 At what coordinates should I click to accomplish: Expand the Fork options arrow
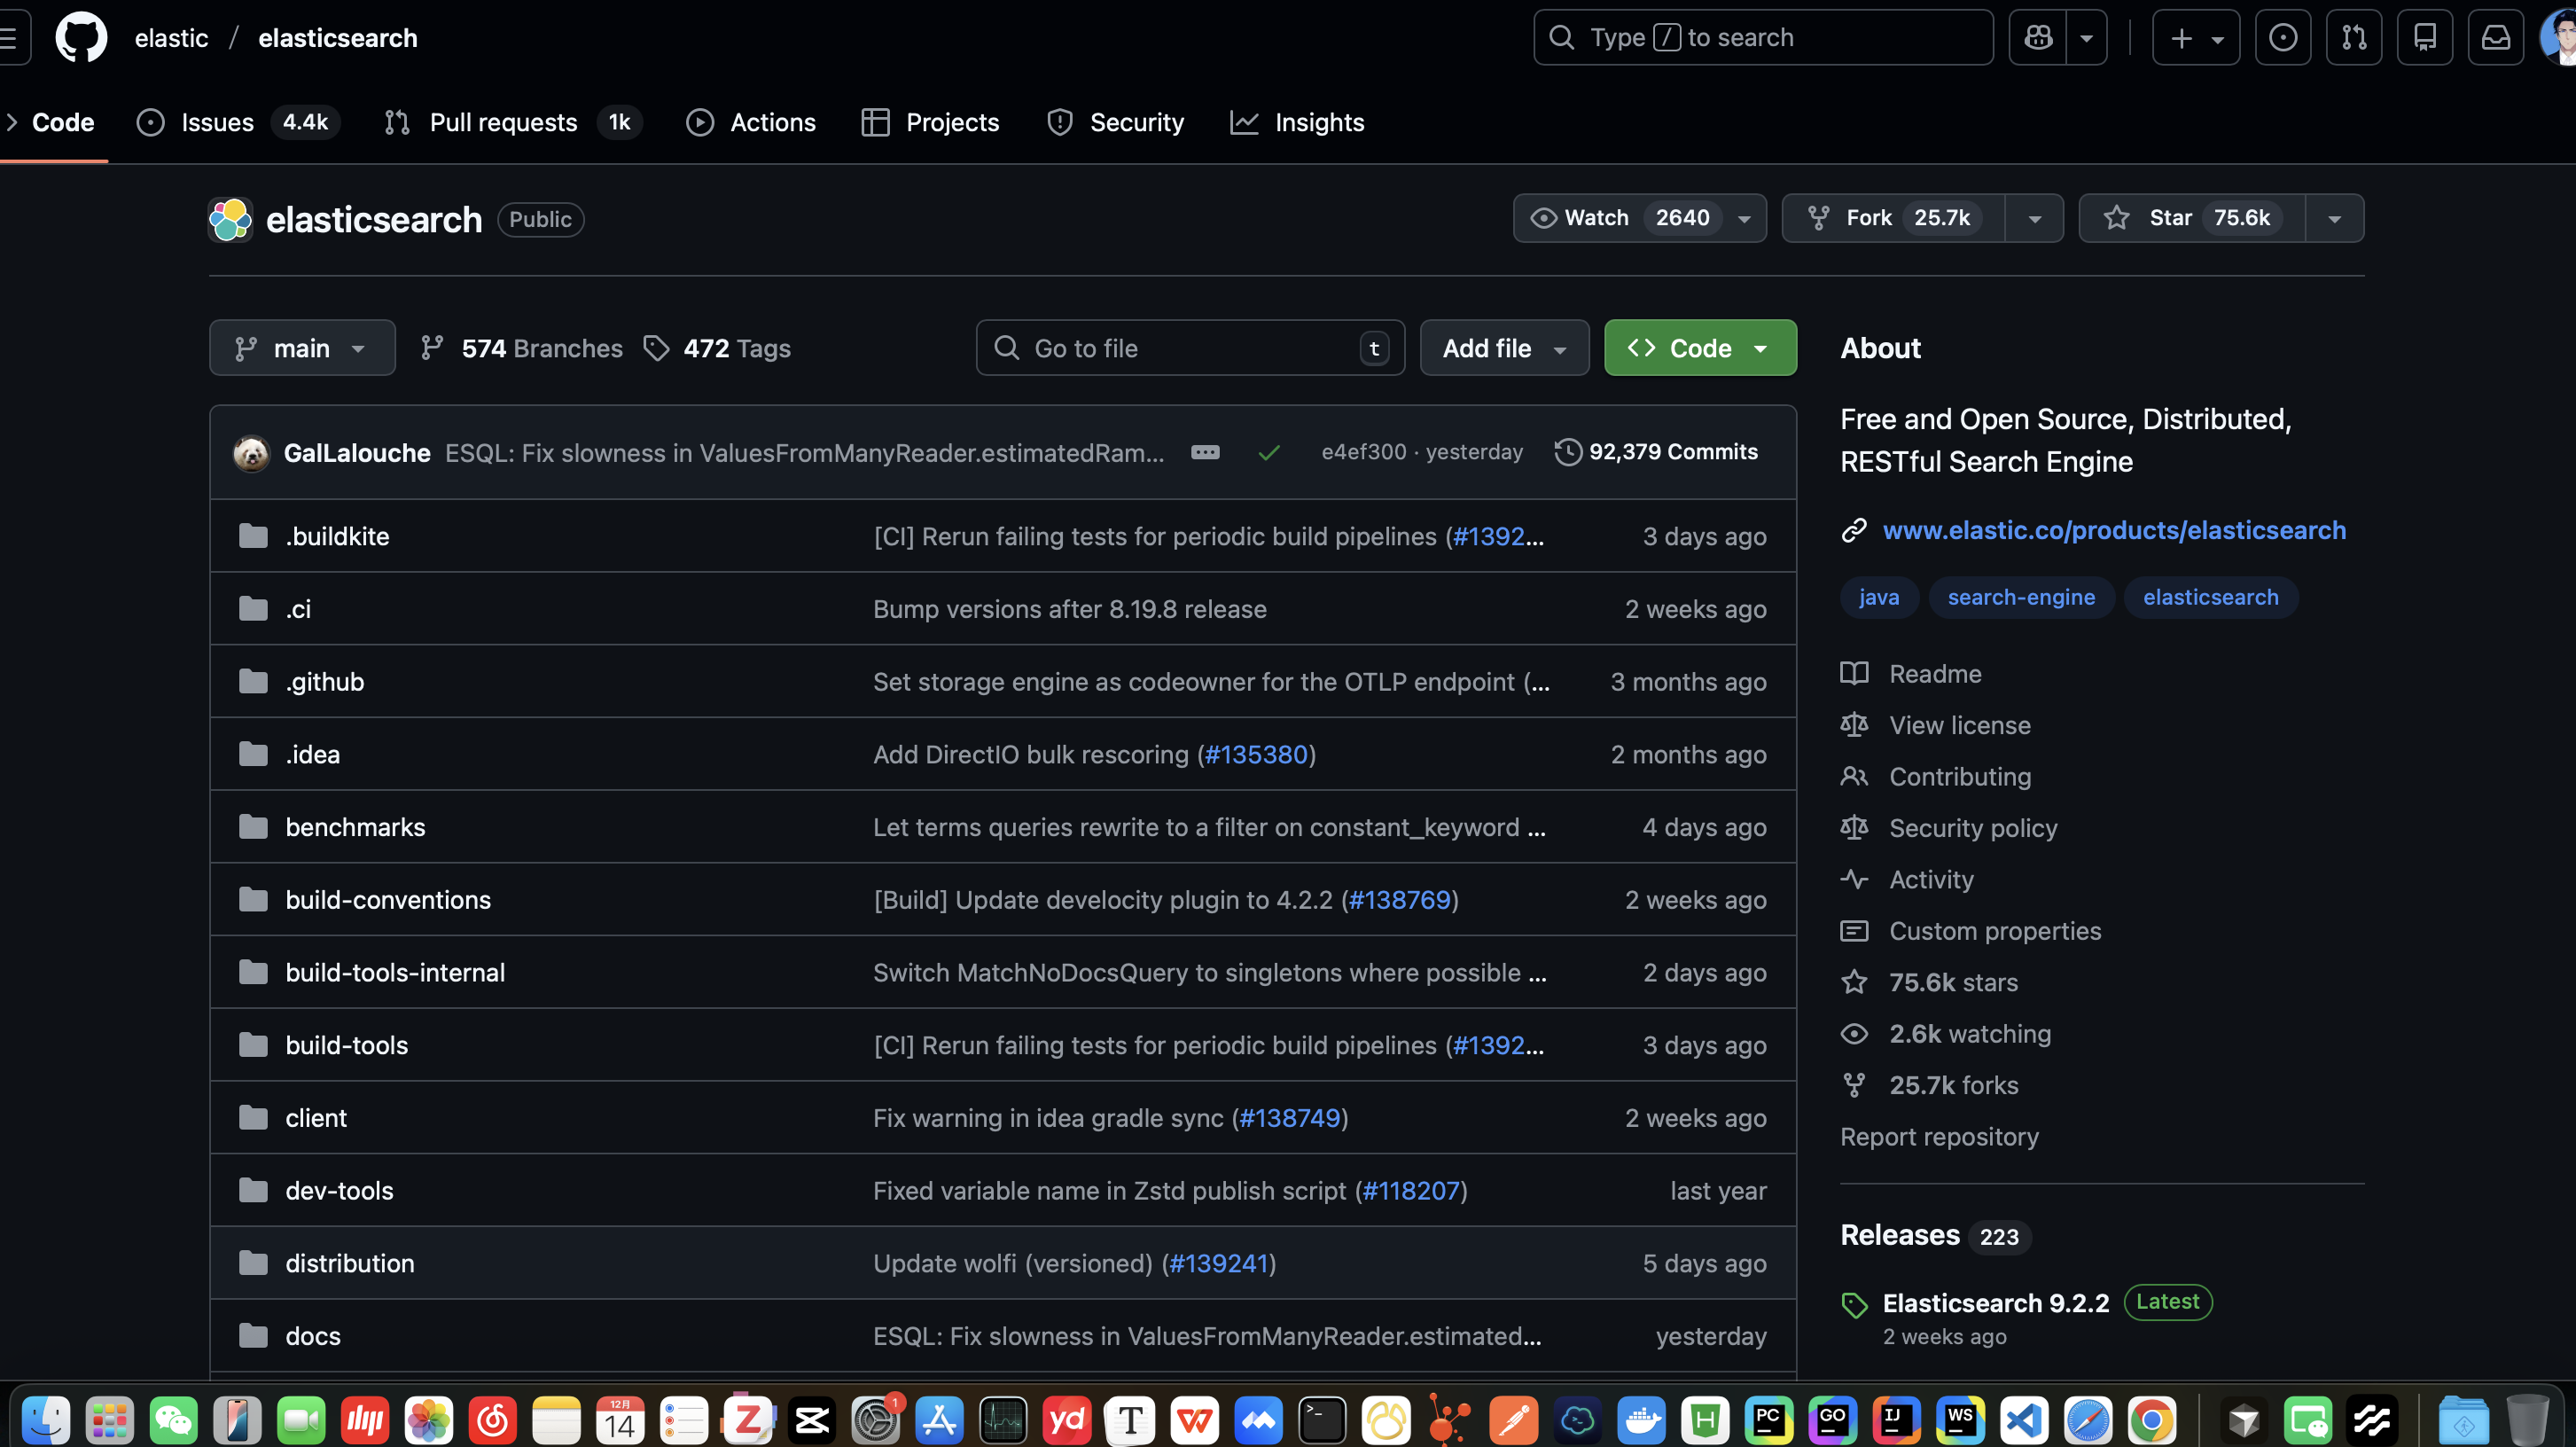coord(2034,218)
